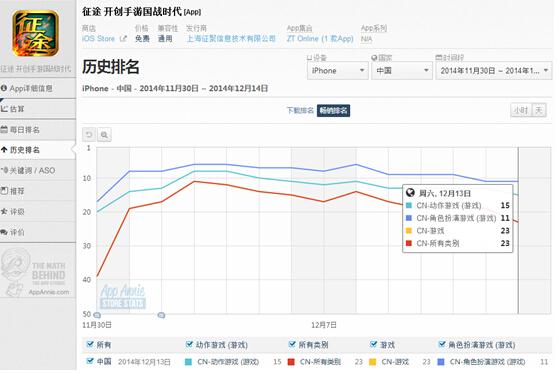Viewport: 559px width, 373px height.
Task: Click the App Annie Store Stats watermark logo
Action: (123, 296)
